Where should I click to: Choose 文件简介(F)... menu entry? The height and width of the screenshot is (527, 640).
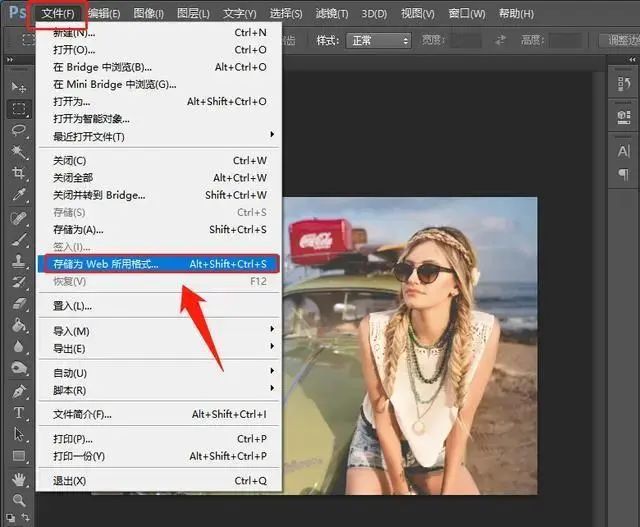[159, 414]
